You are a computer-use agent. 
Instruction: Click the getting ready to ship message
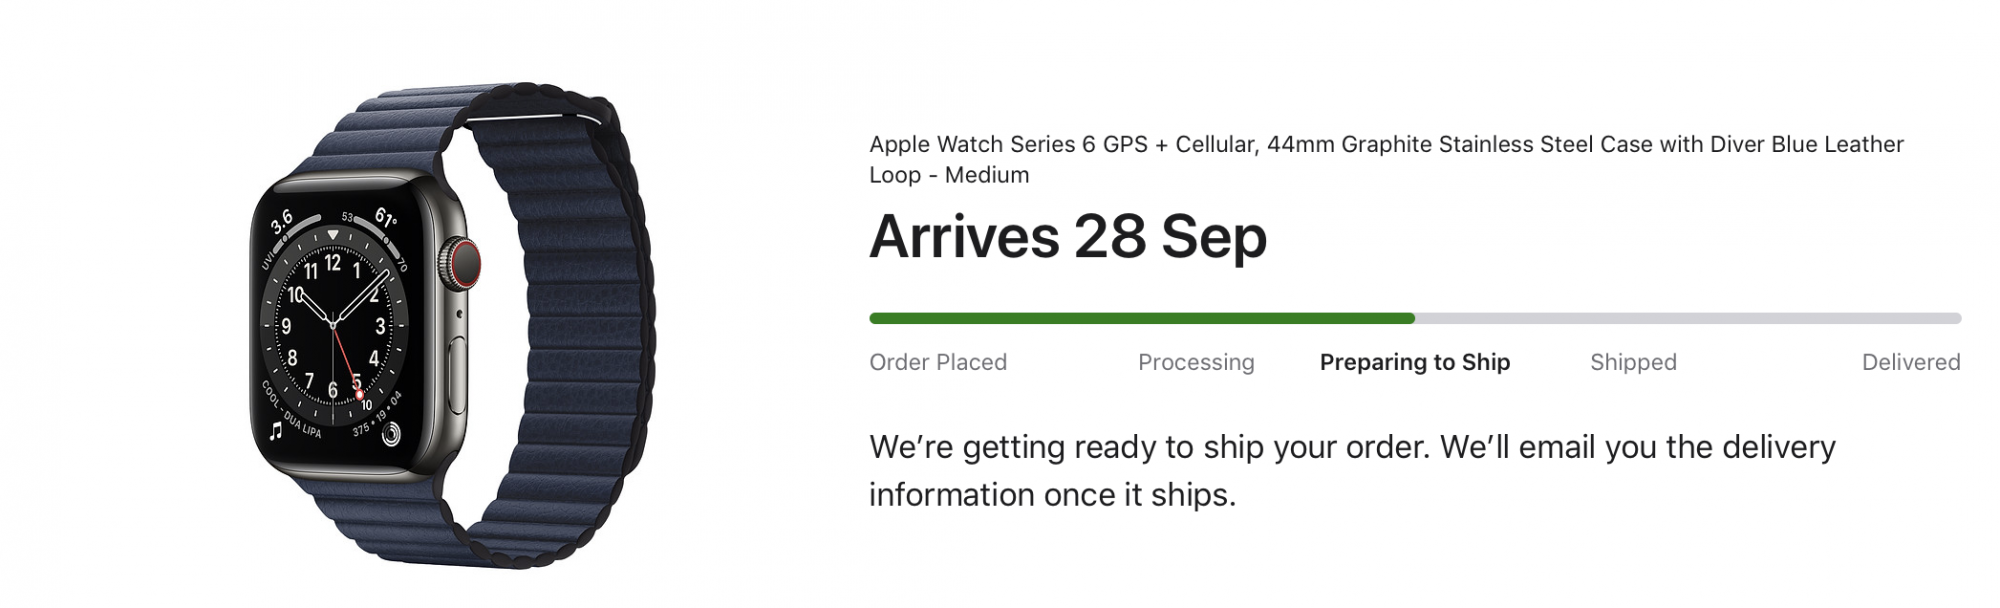[x=1352, y=470]
